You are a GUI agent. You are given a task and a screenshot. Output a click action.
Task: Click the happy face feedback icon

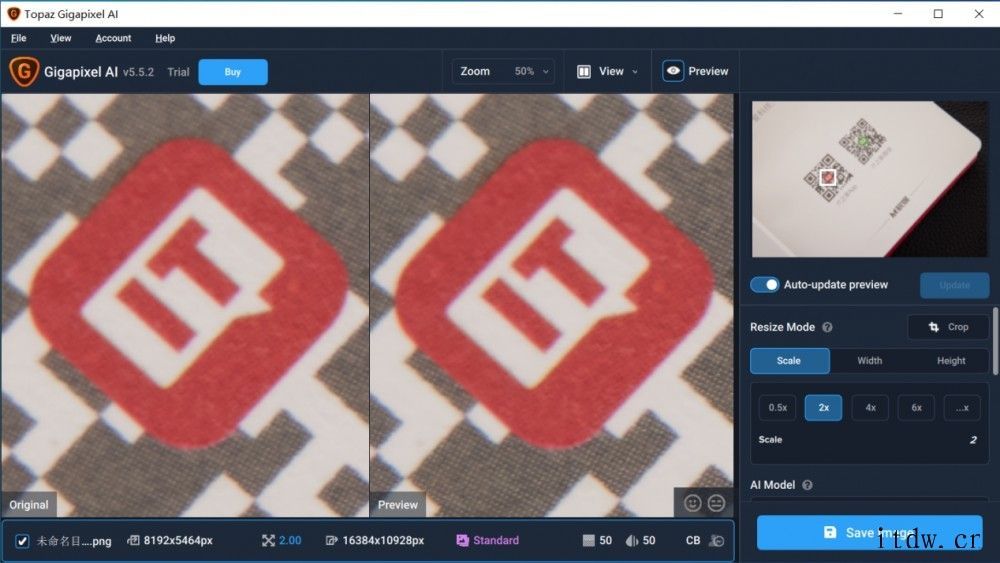[693, 503]
